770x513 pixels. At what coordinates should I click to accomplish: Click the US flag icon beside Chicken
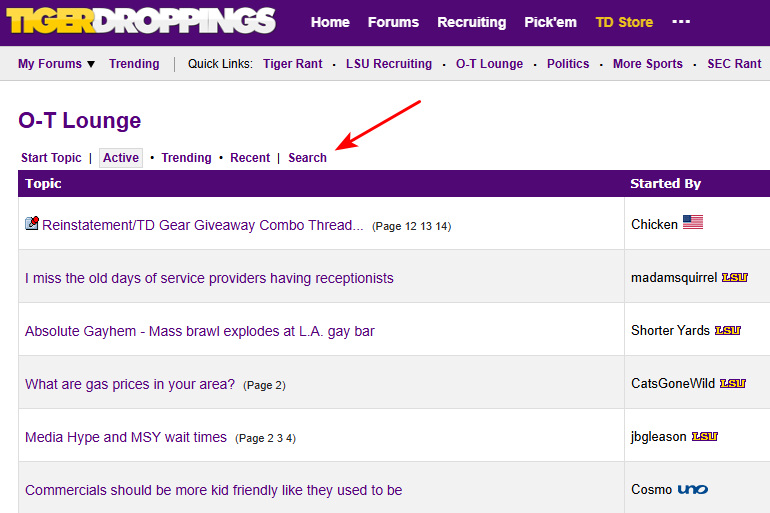tap(692, 222)
